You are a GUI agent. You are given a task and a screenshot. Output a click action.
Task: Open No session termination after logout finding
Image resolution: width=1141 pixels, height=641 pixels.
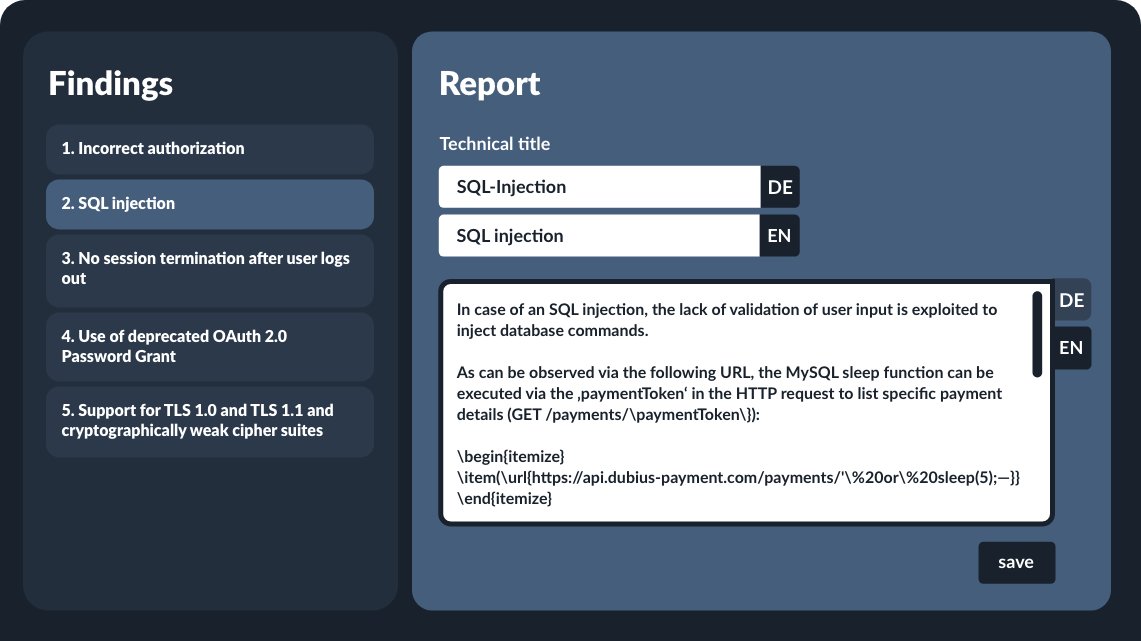point(209,269)
